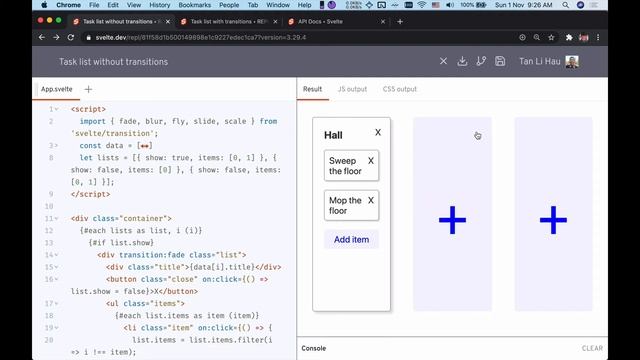This screenshot has width=640, height=360.
Task: Switch to the JS output tab
Action: [352, 89]
